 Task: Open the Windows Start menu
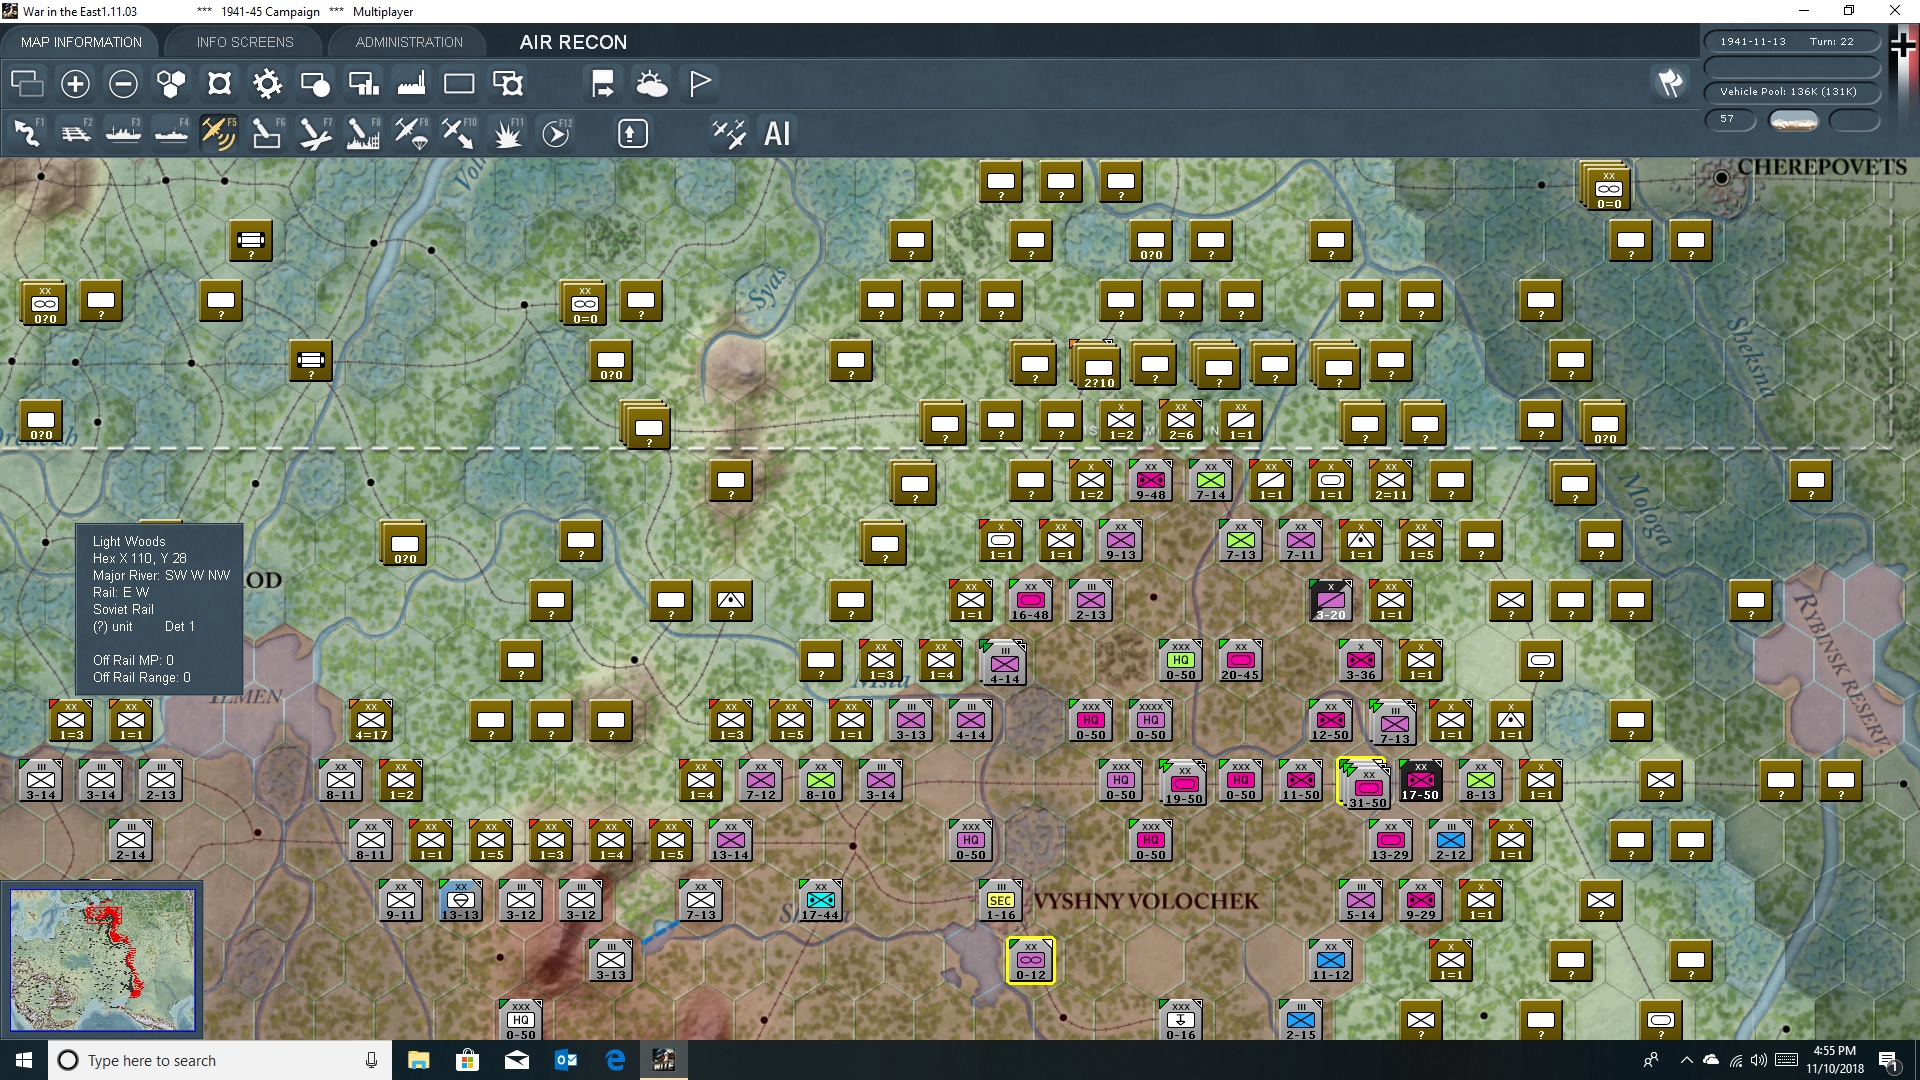click(x=24, y=1060)
